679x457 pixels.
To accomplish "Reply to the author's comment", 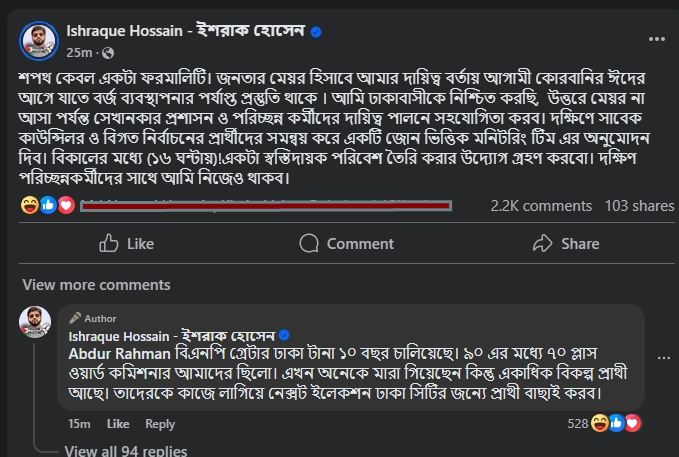I will pos(160,424).
